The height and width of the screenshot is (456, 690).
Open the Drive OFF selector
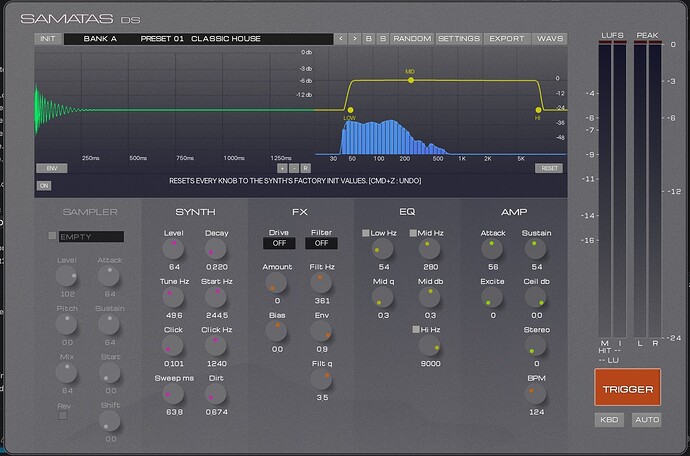279,243
